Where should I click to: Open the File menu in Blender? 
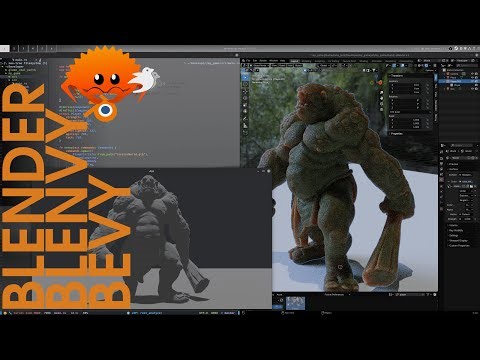[249, 61]
